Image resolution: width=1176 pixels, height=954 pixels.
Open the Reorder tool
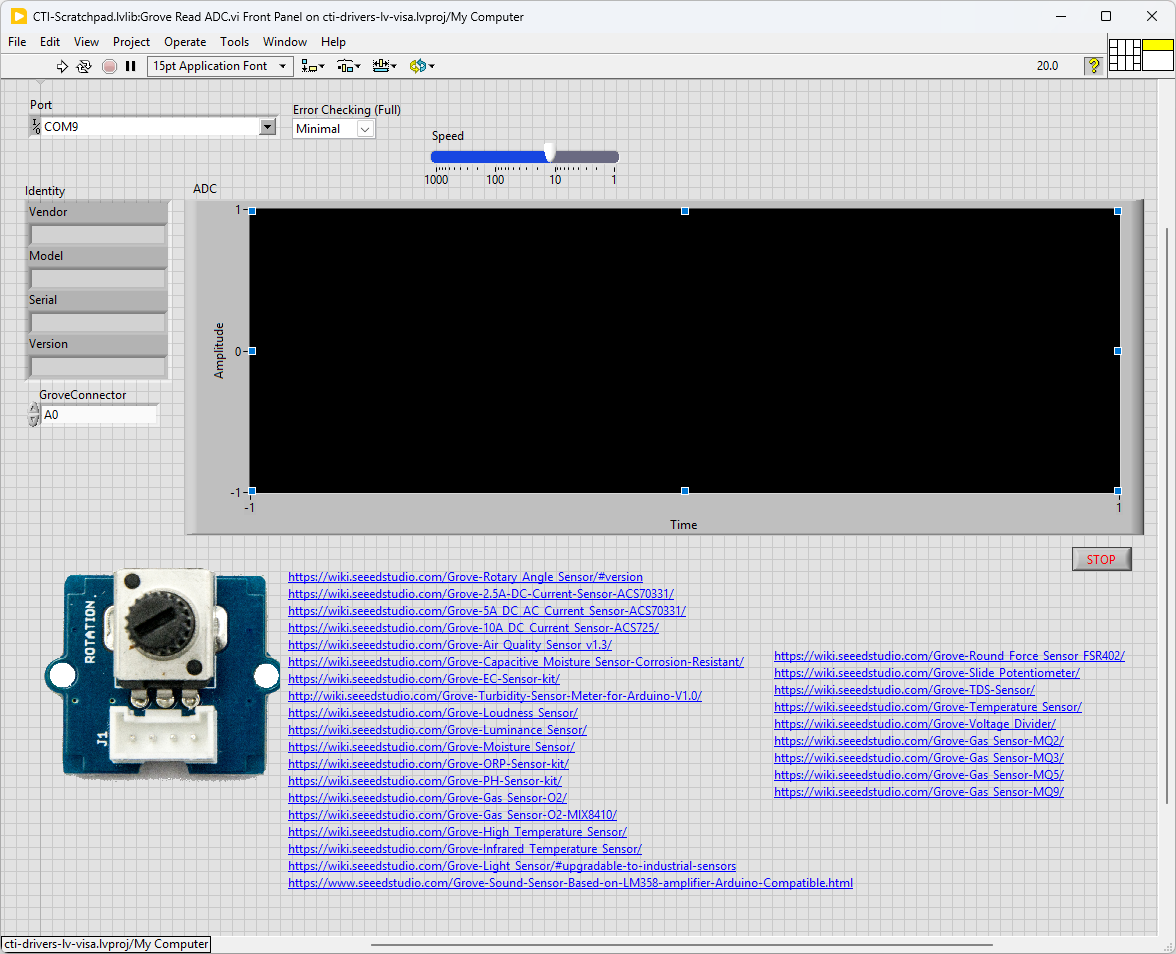click(421, 66)
